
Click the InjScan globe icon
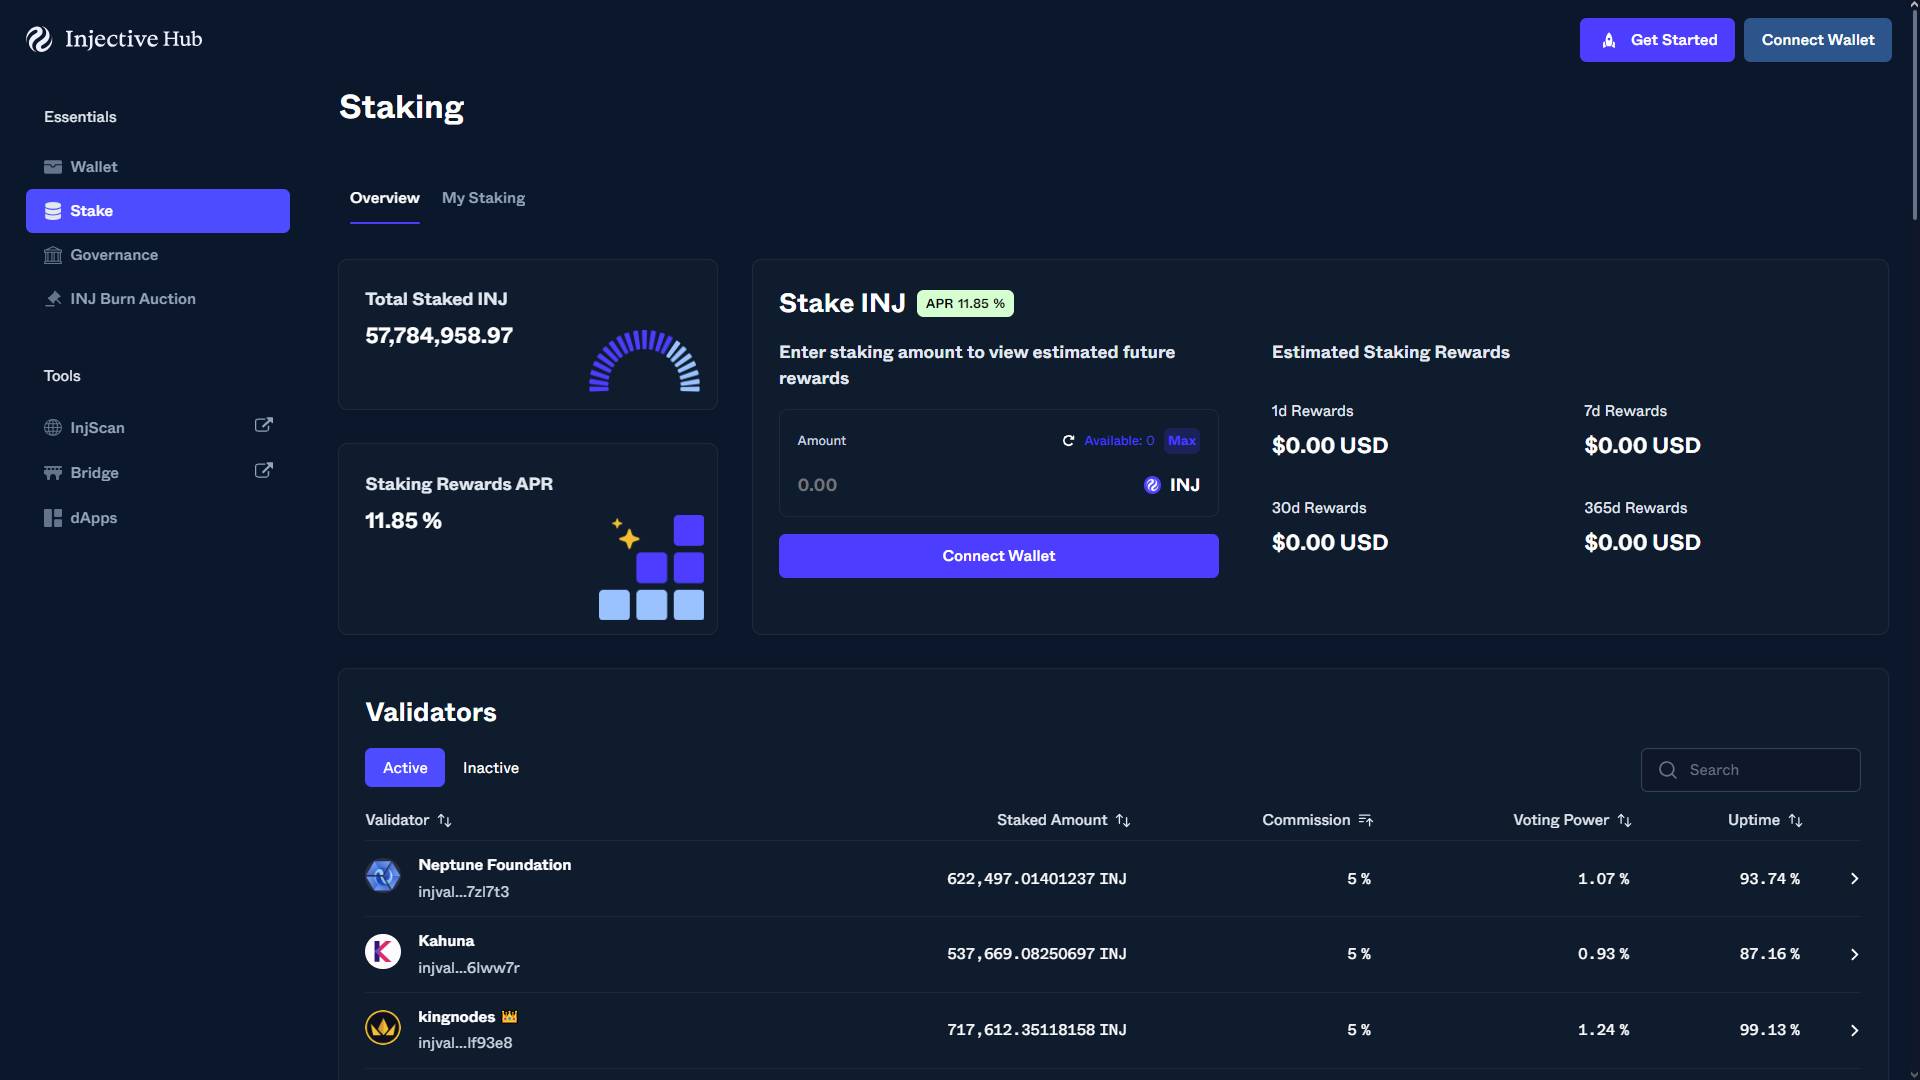pos(53,428)
